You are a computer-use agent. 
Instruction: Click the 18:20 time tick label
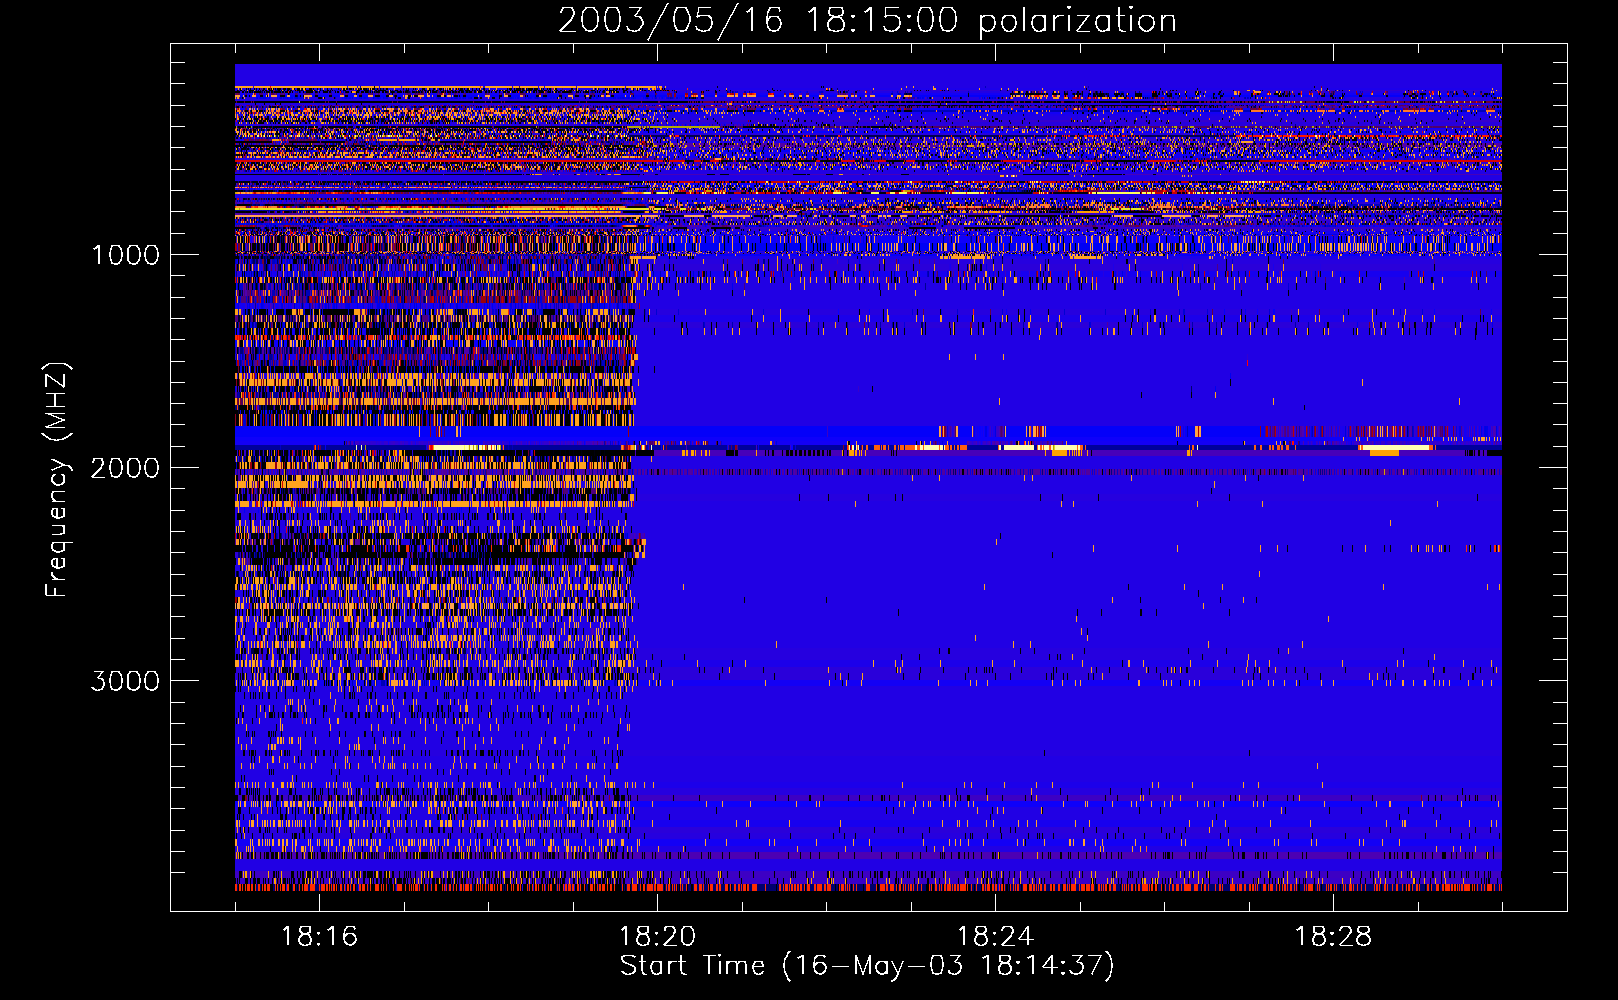[657, 936]
